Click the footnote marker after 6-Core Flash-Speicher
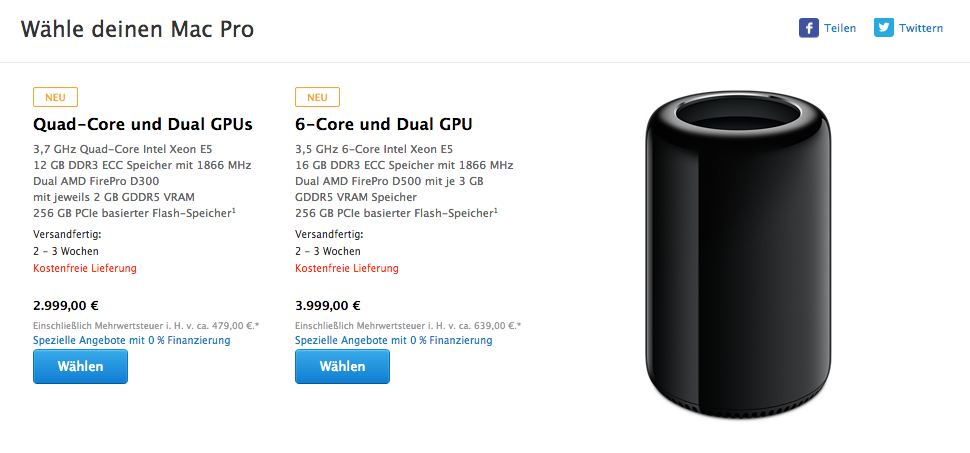 coord(497,210)
